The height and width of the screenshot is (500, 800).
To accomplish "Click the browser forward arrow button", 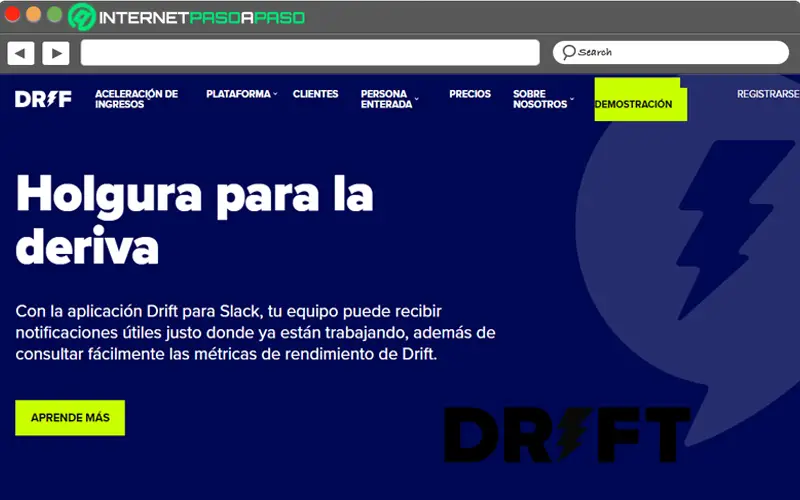I will tap(56, 53).
